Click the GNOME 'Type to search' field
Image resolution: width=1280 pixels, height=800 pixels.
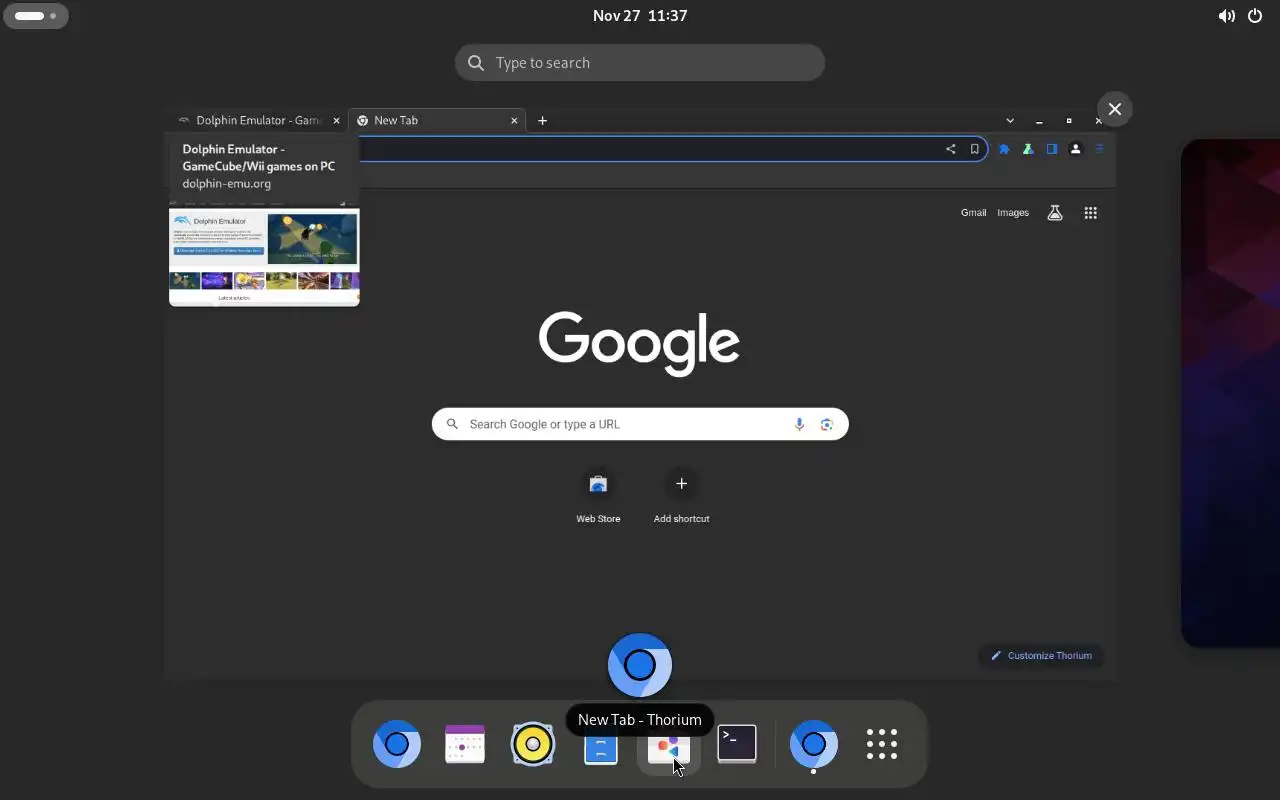tap(640, 63)
